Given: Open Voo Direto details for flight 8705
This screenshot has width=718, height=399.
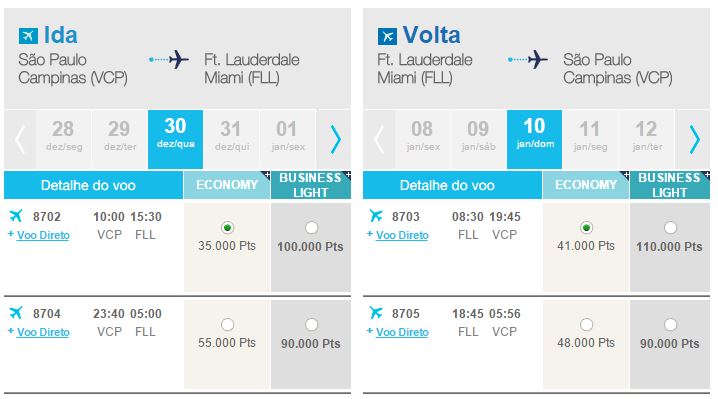Looking at the screenshot, I should click(x=402, y=332).
